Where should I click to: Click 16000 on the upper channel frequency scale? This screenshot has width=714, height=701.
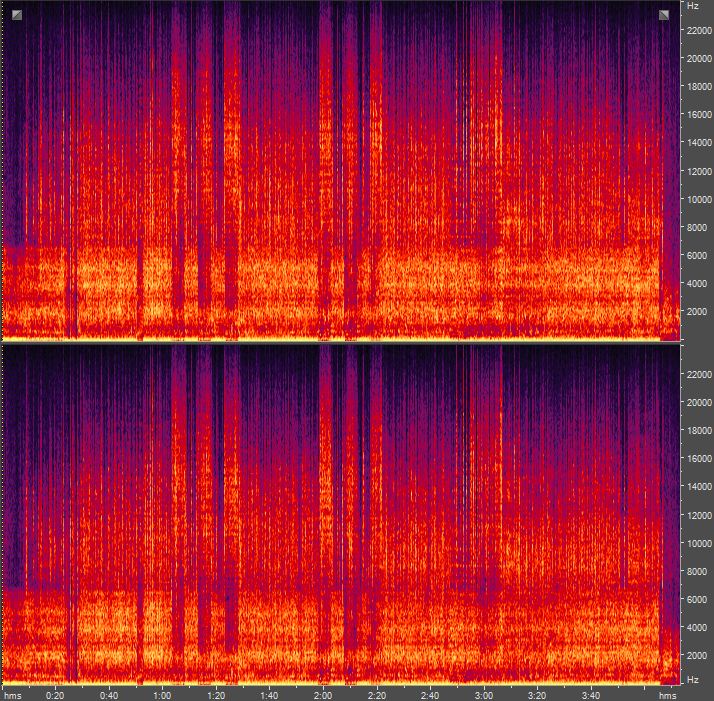click(699, 114)
